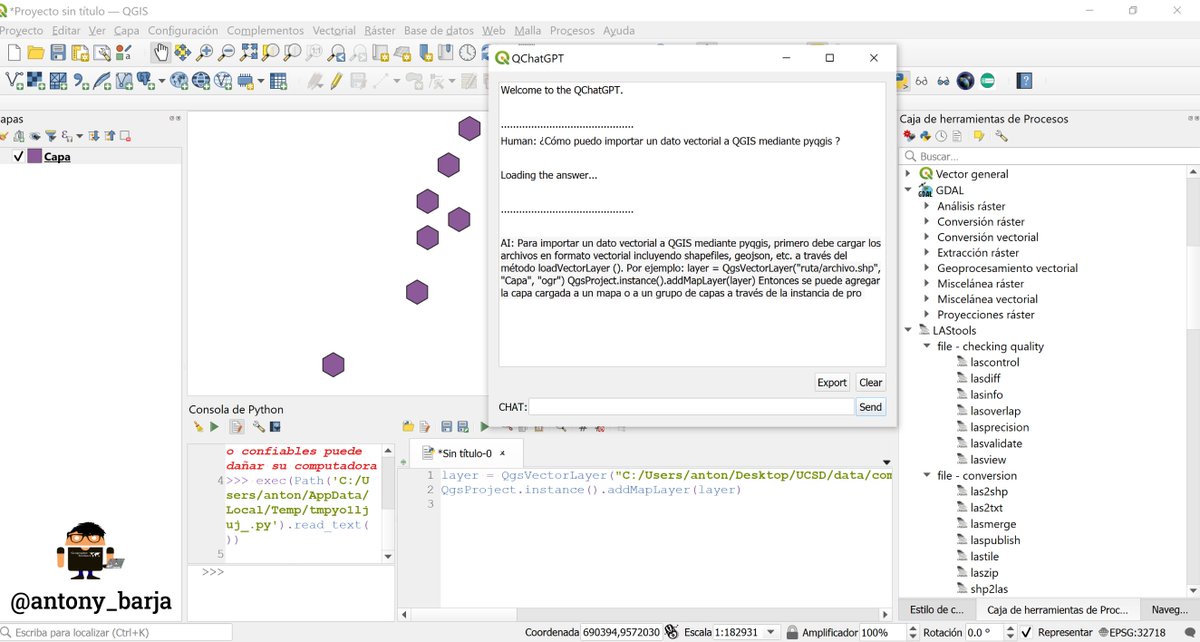Open Processing models gear icon in toolbox
Viewport: 1200px width, 642px height.
909,136
